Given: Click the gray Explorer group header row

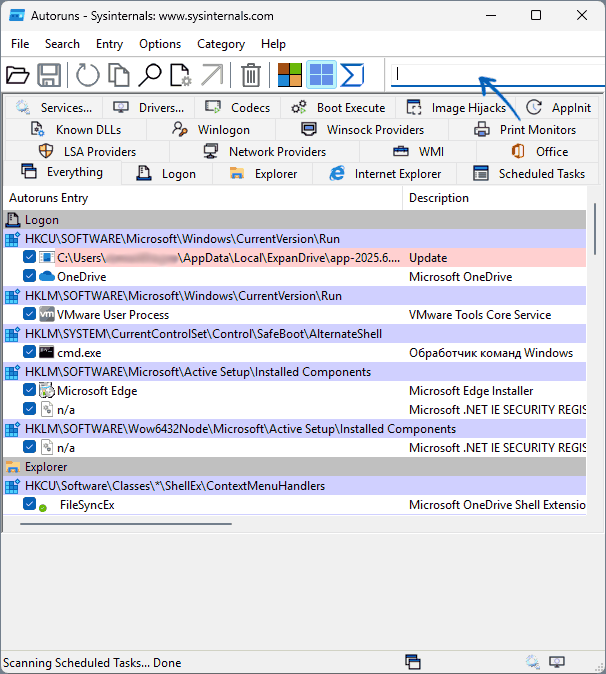Looking at the screenshot, I should coord(295,467).
